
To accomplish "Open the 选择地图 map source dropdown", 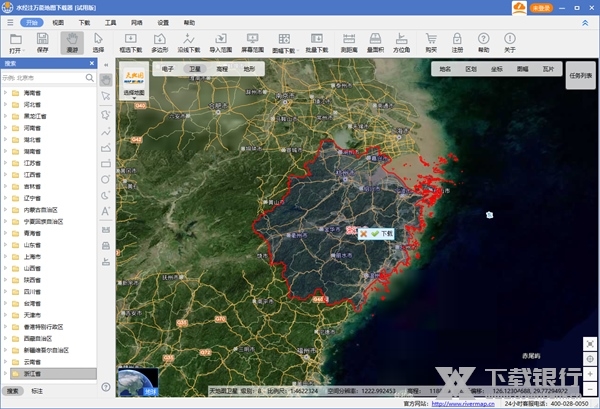I will tap(134, 79).
